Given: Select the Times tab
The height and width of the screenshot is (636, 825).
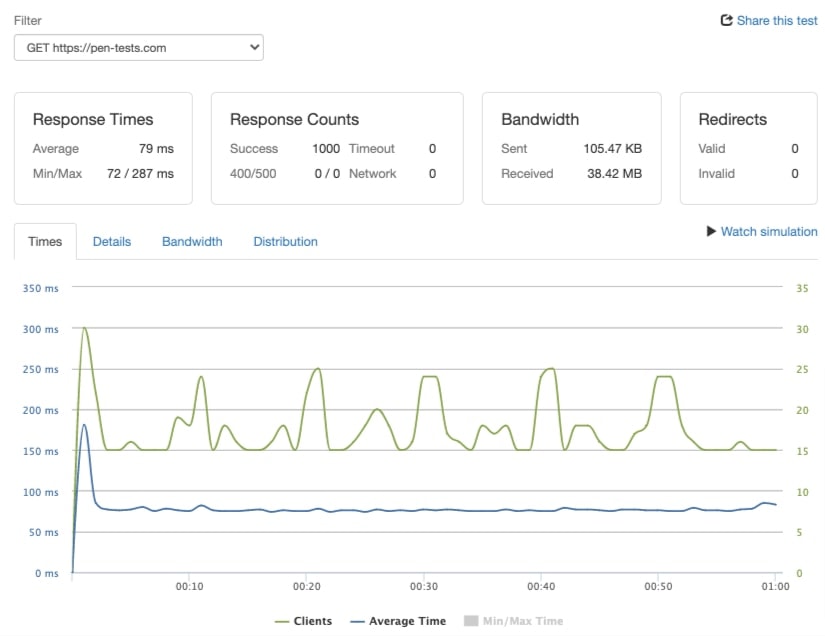Looking at the screenshot, I should (45, 241).
